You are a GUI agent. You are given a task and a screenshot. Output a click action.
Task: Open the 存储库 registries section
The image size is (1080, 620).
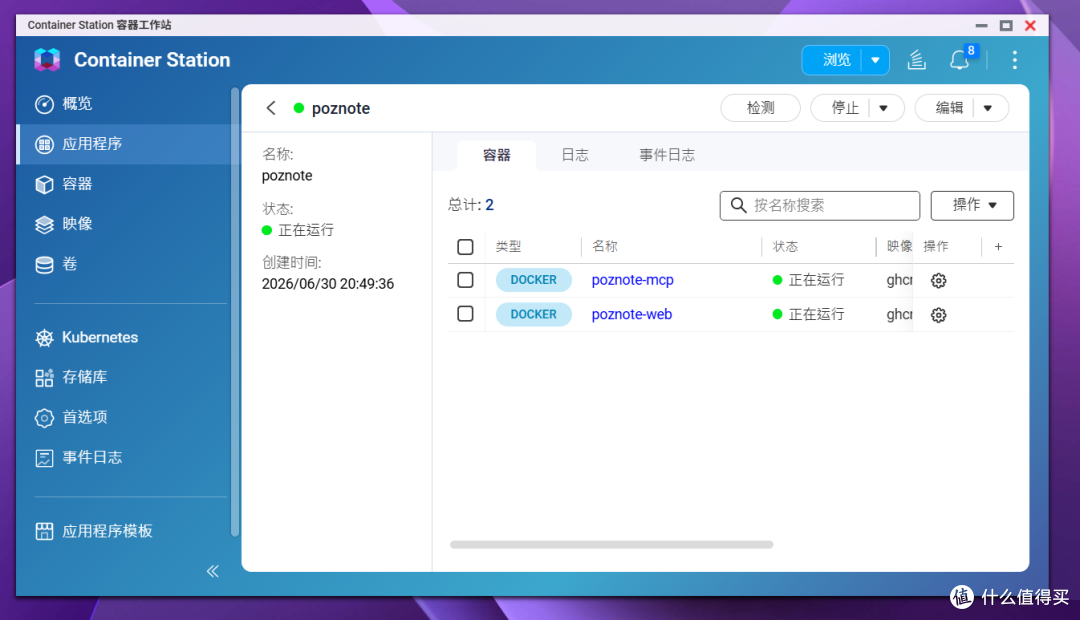click(x=71, y=377)
